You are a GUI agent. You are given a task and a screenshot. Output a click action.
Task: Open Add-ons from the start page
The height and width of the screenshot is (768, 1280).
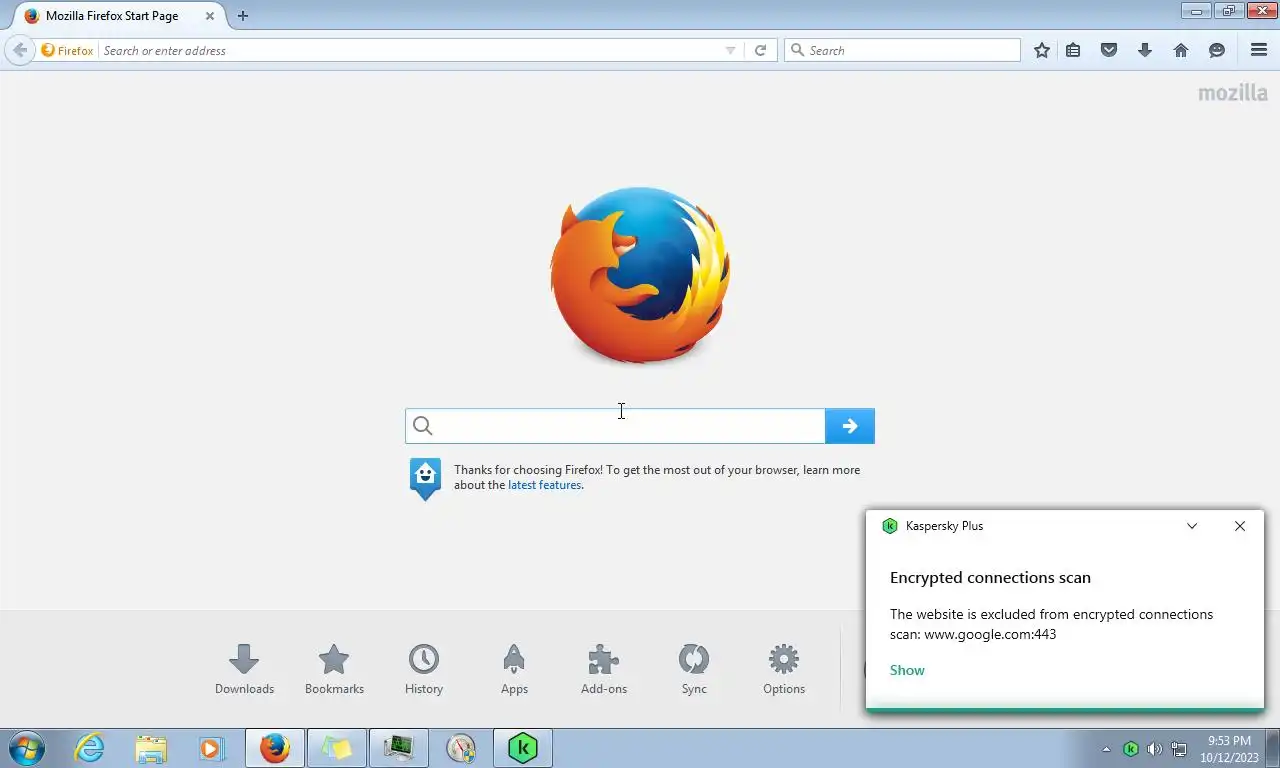(x=604, y=669)
